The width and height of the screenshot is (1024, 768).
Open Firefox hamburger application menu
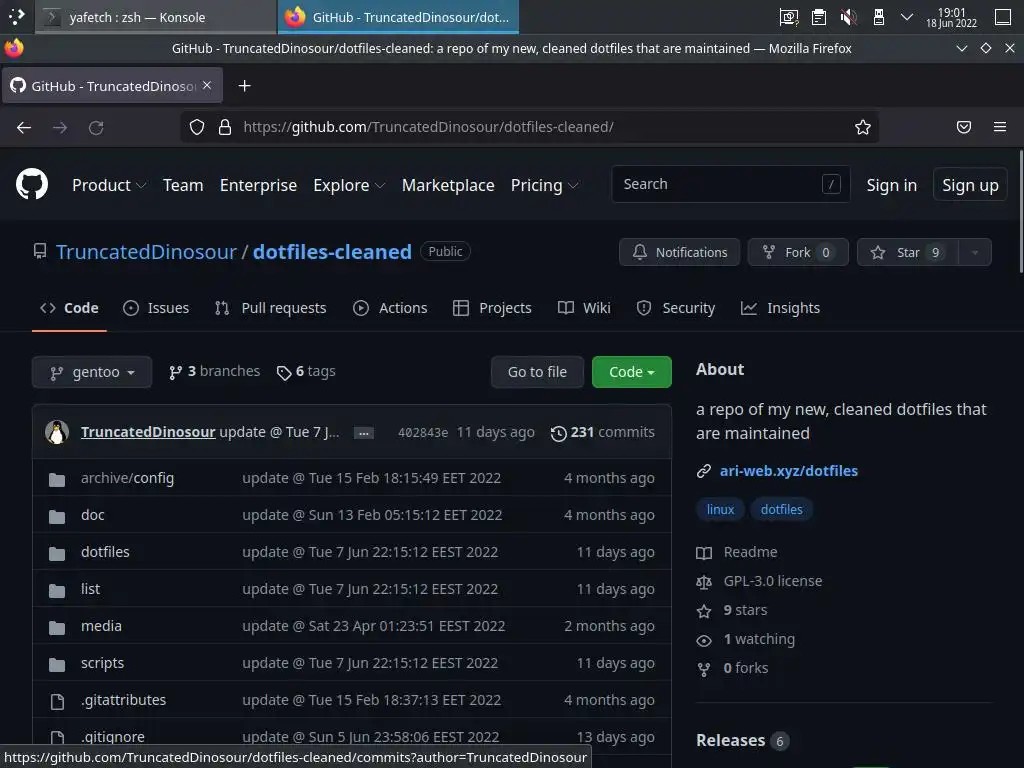(1000, 127)
